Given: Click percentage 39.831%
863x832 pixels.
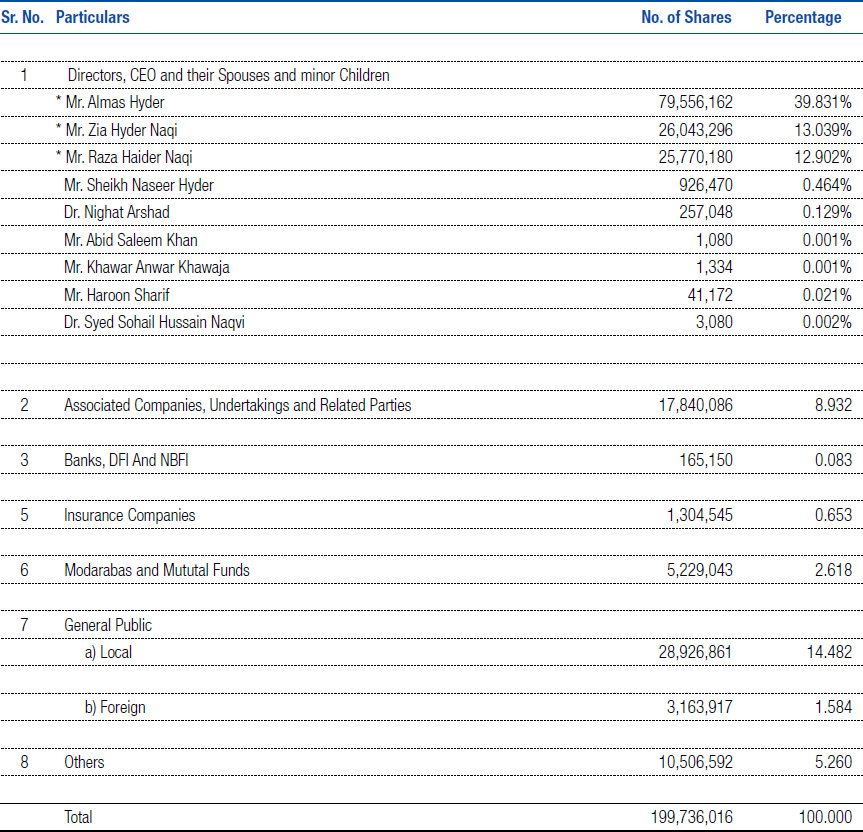Looking at the screenshot, I should [823, 102].
